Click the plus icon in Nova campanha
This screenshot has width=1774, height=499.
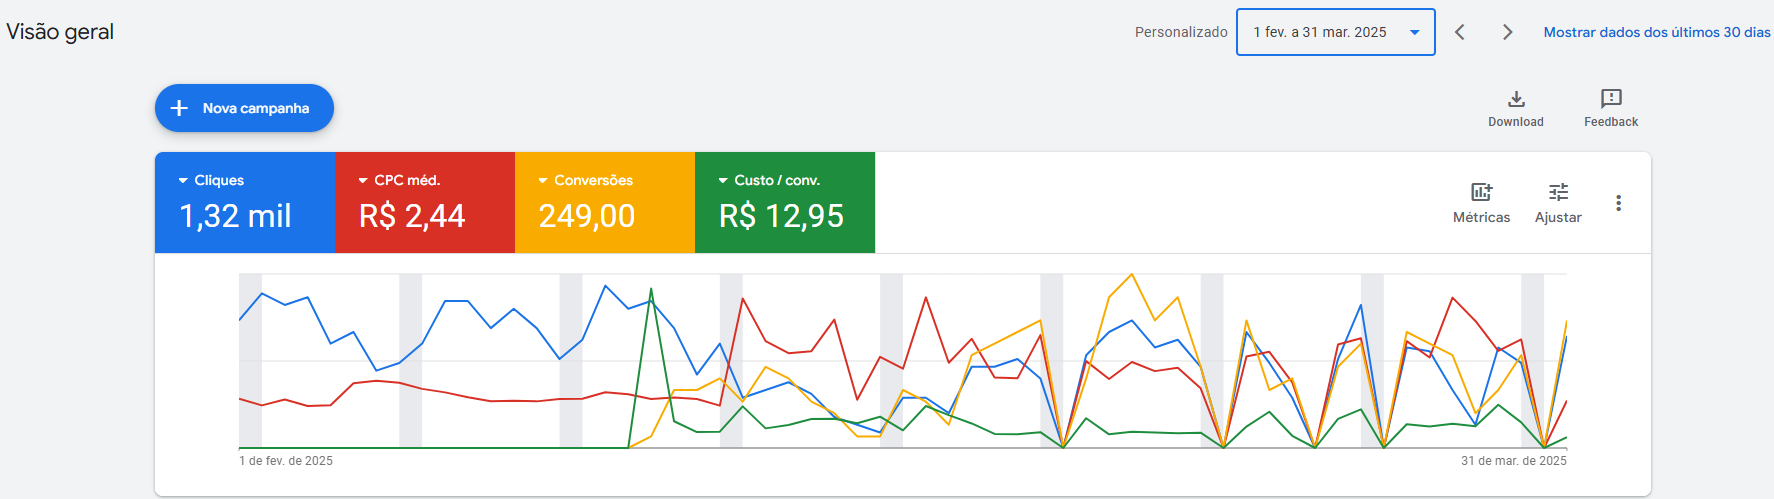[180, 108]
